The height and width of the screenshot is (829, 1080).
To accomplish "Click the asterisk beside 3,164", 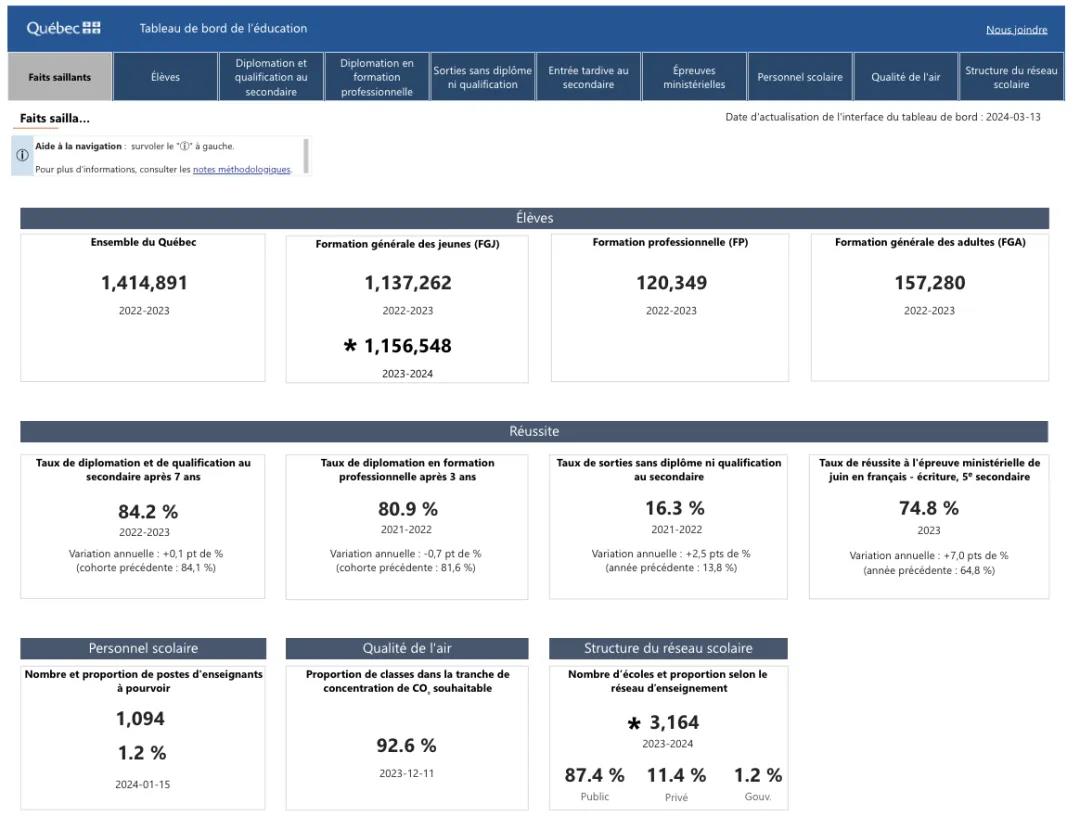I will coord(634,723).
